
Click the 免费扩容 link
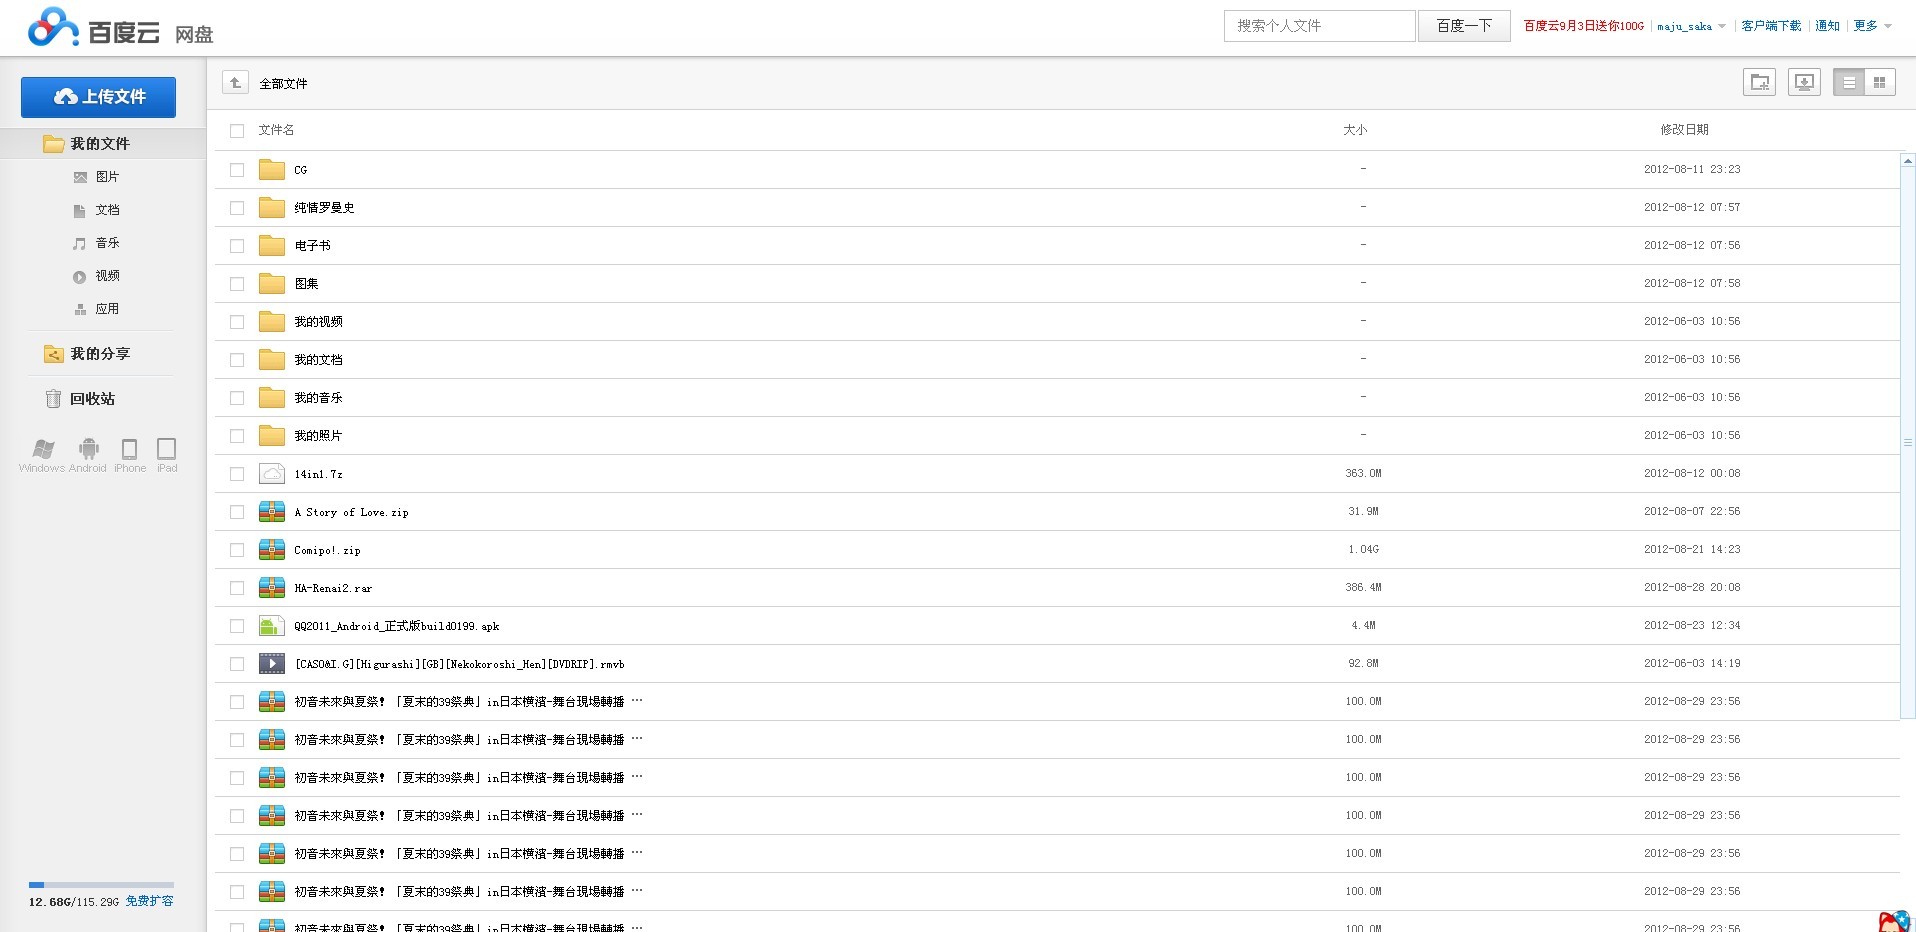(x=149, y=901)
